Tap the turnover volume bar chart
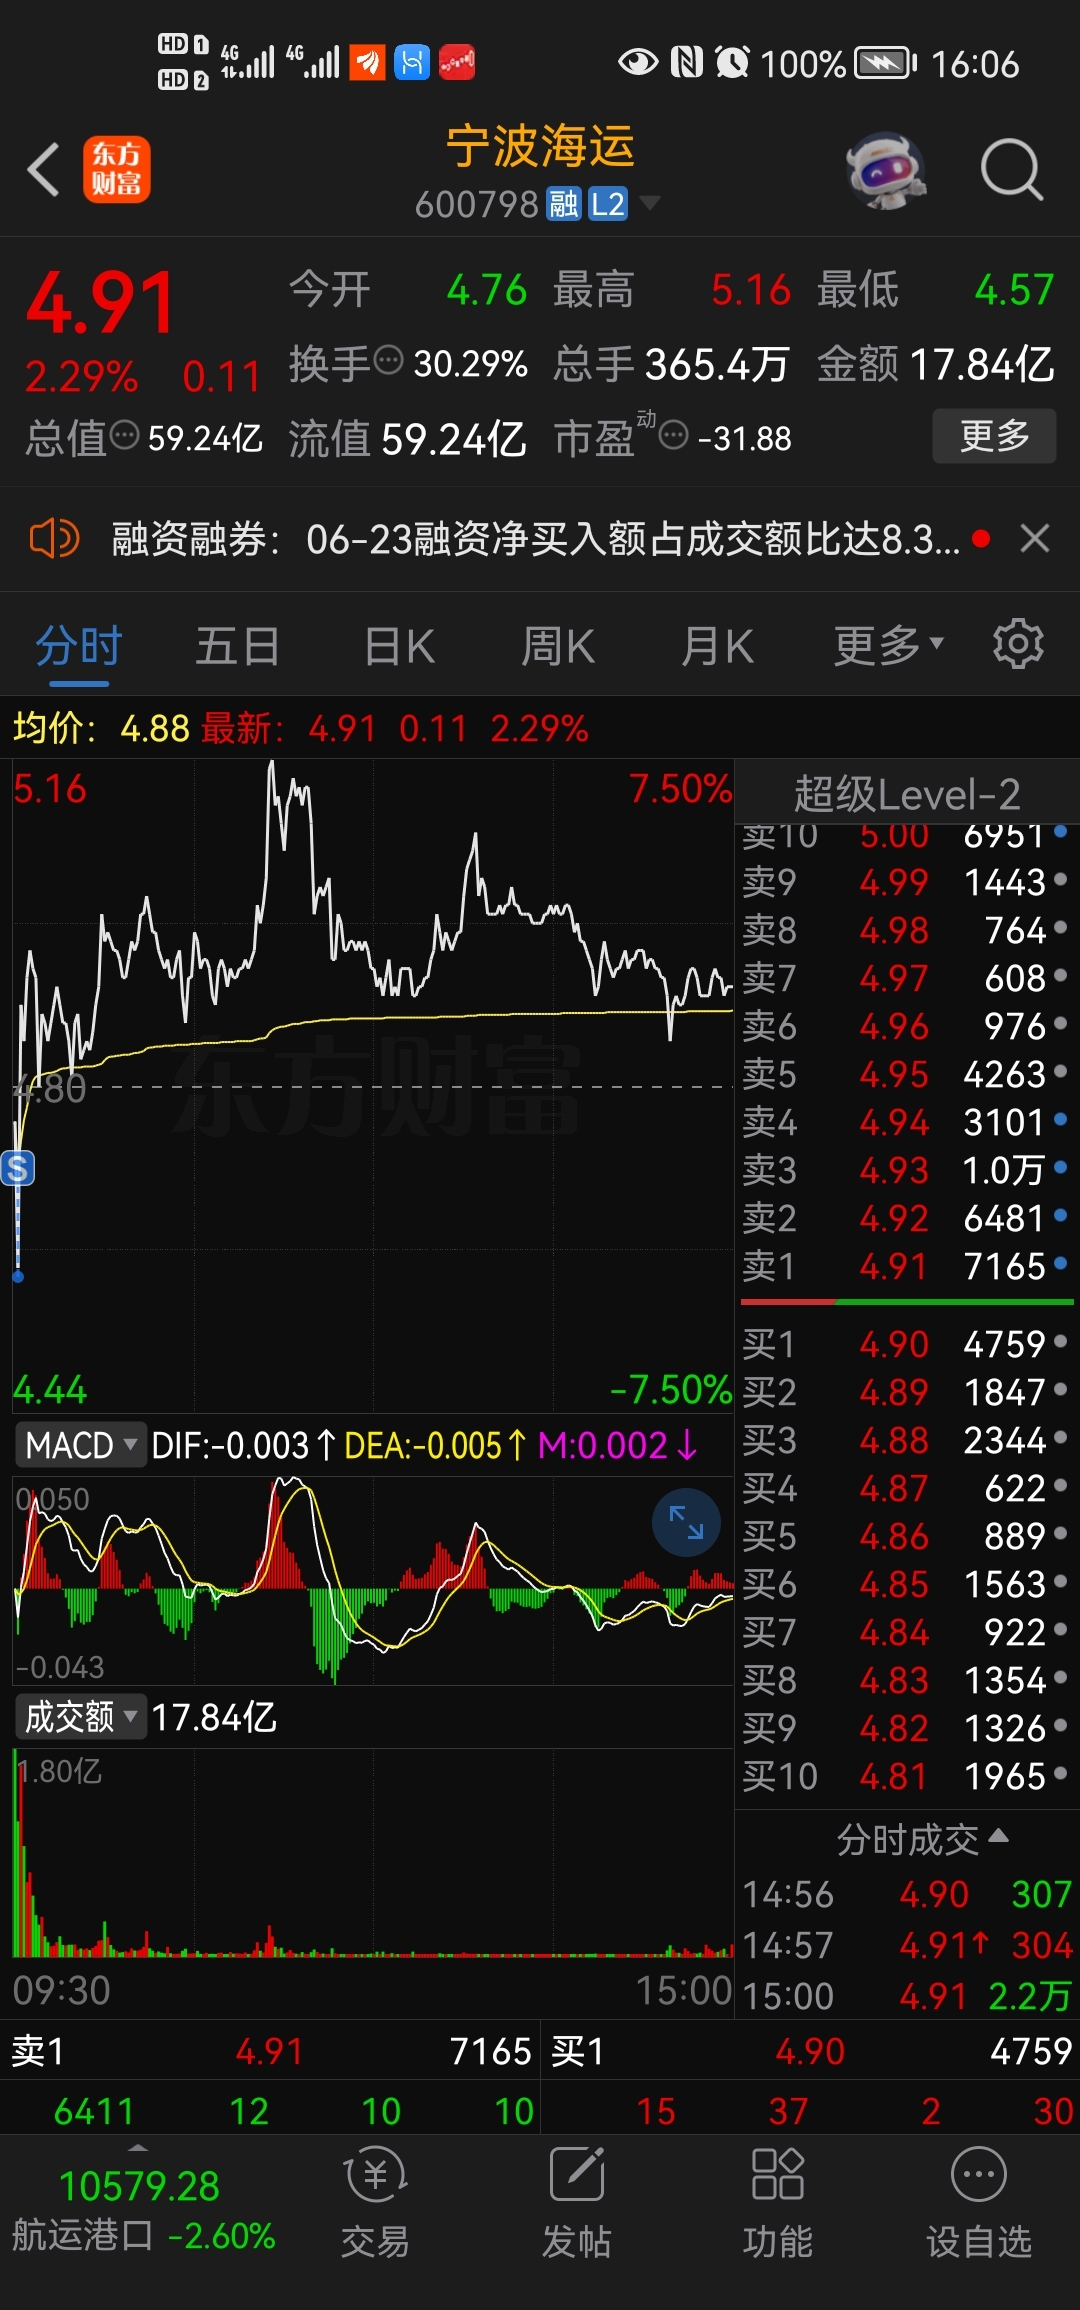Image resolution: width=1080 pixels, height=2310 pixels. [x=373, y=1853]
